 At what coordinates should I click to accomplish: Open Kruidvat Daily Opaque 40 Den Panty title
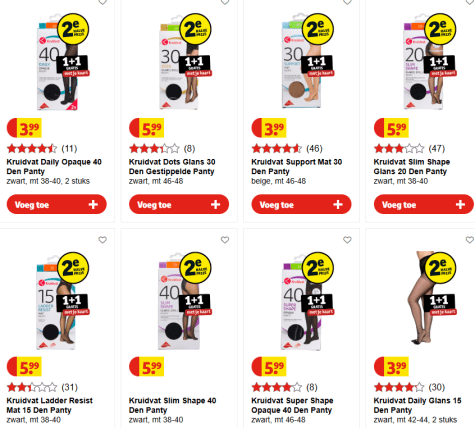coord(54,167)
